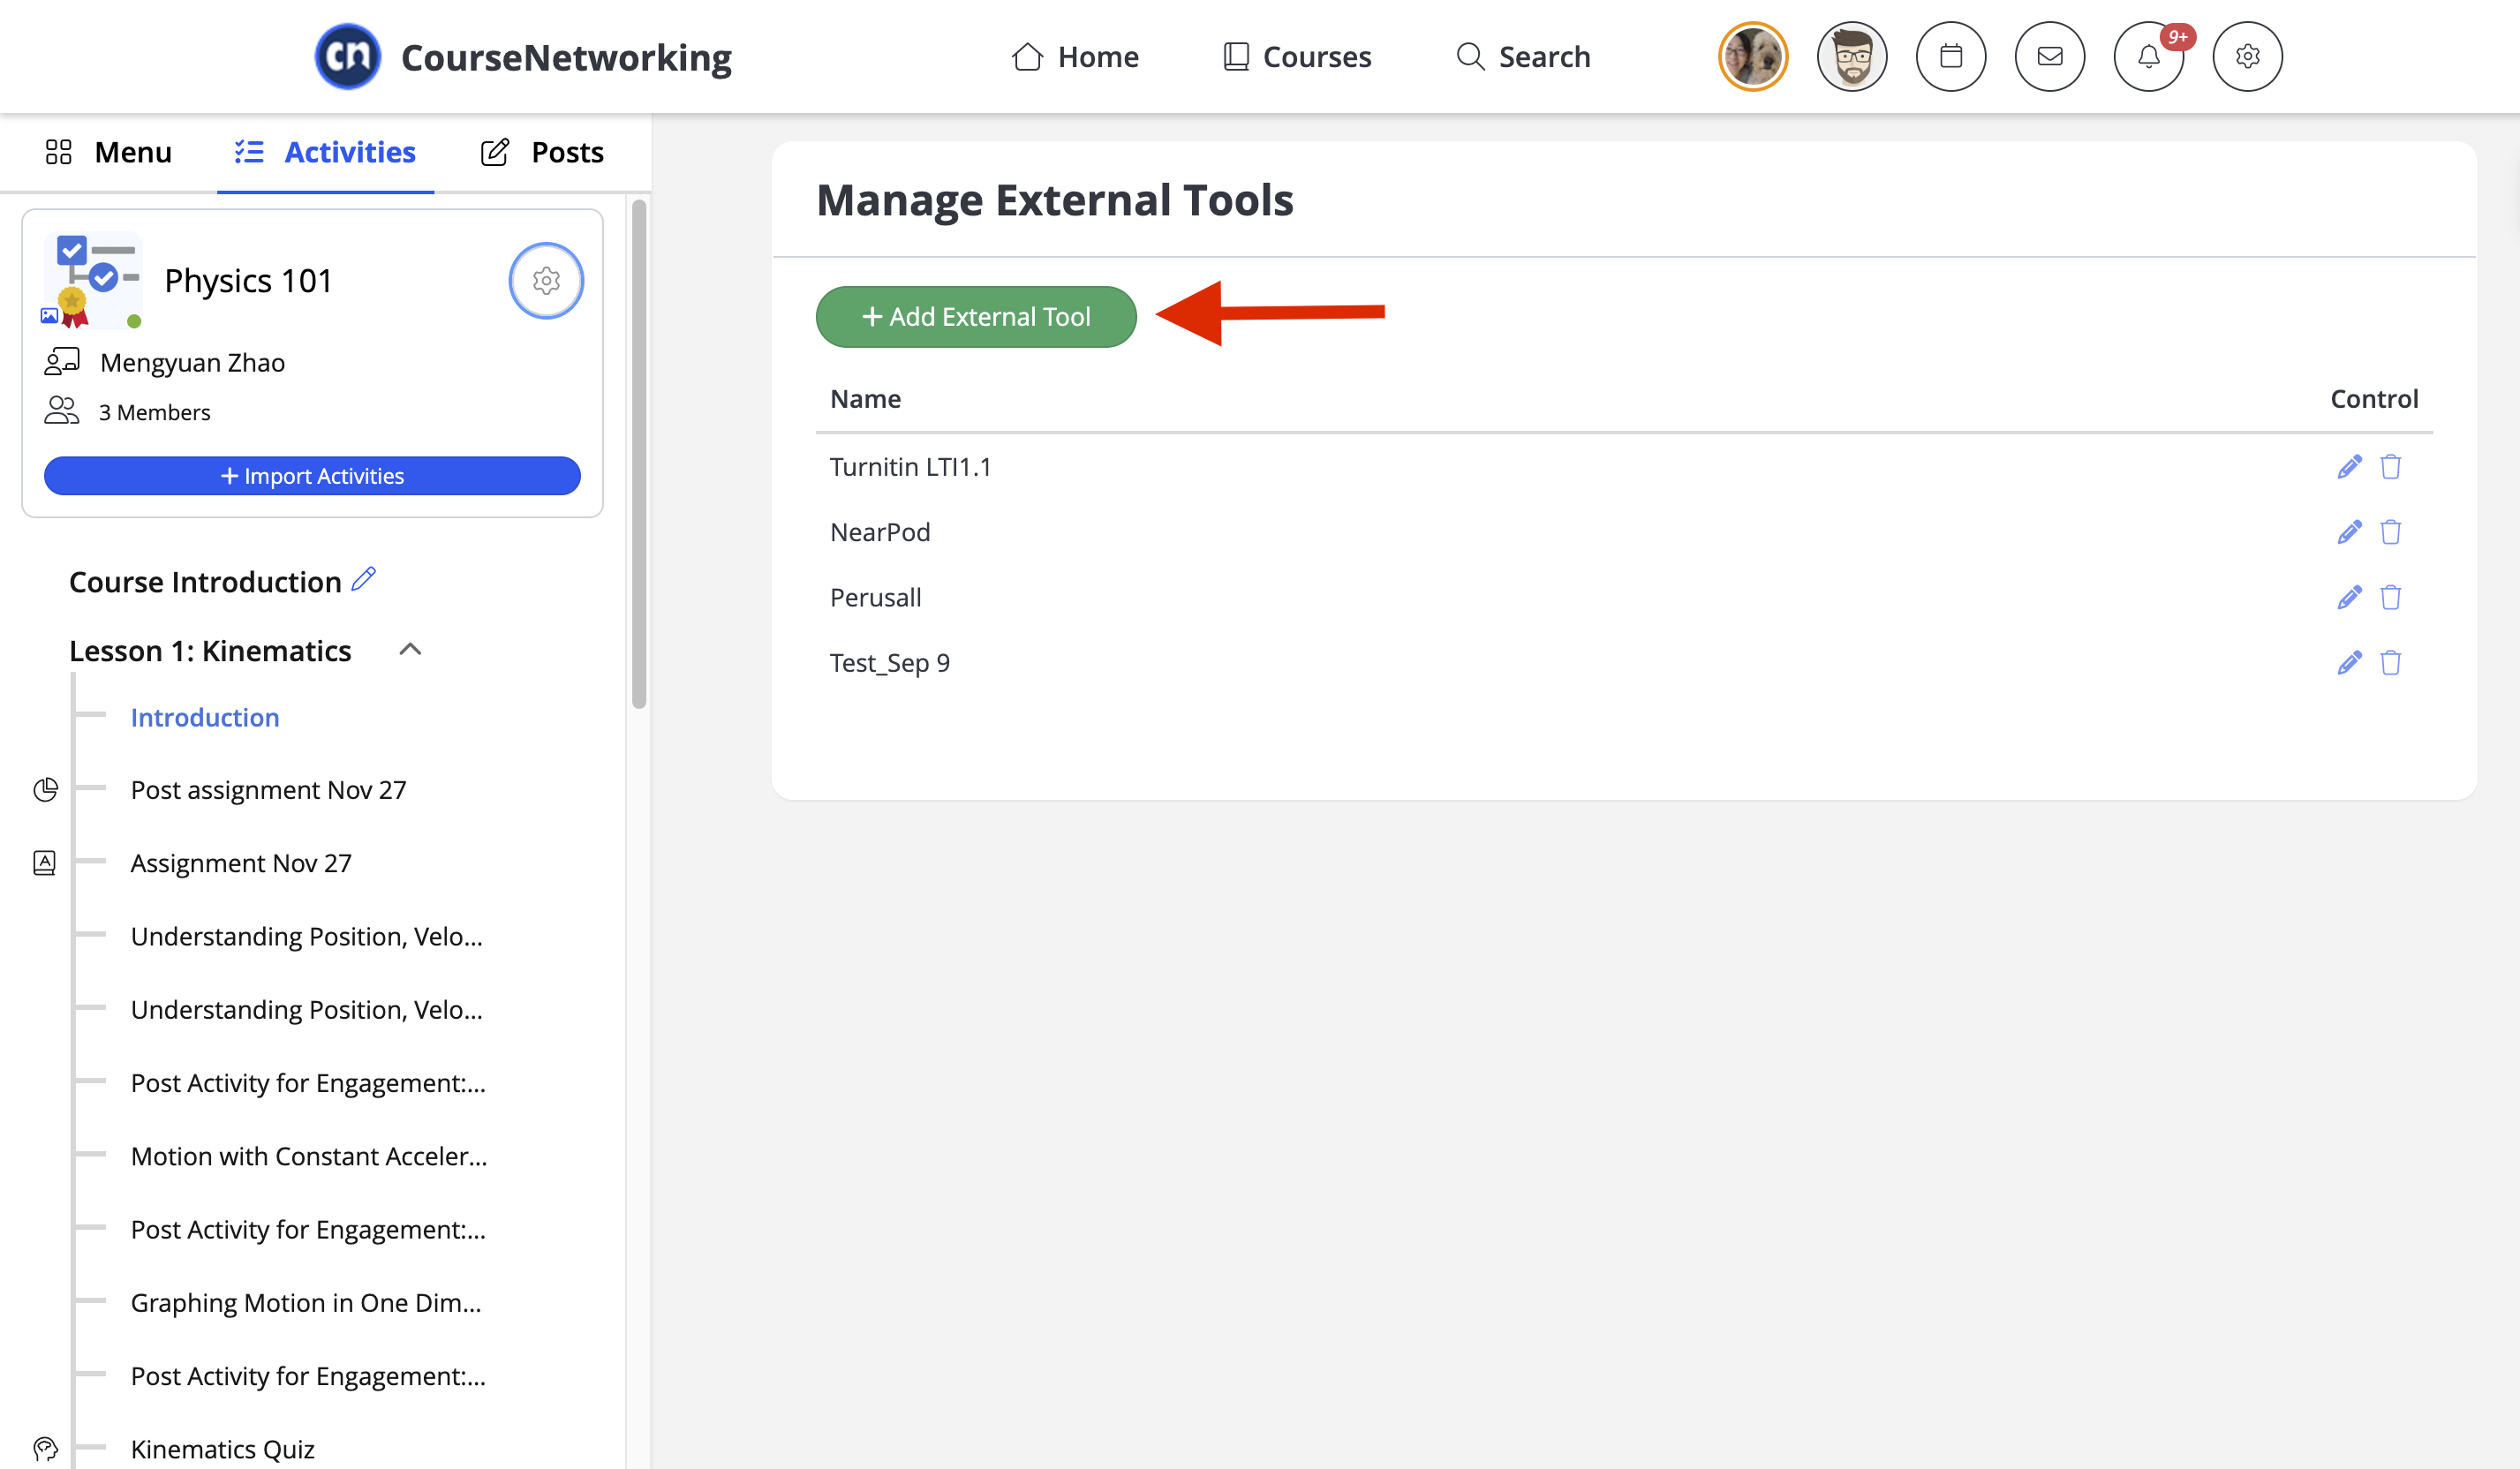Edit the NearPod tool

2349,532
